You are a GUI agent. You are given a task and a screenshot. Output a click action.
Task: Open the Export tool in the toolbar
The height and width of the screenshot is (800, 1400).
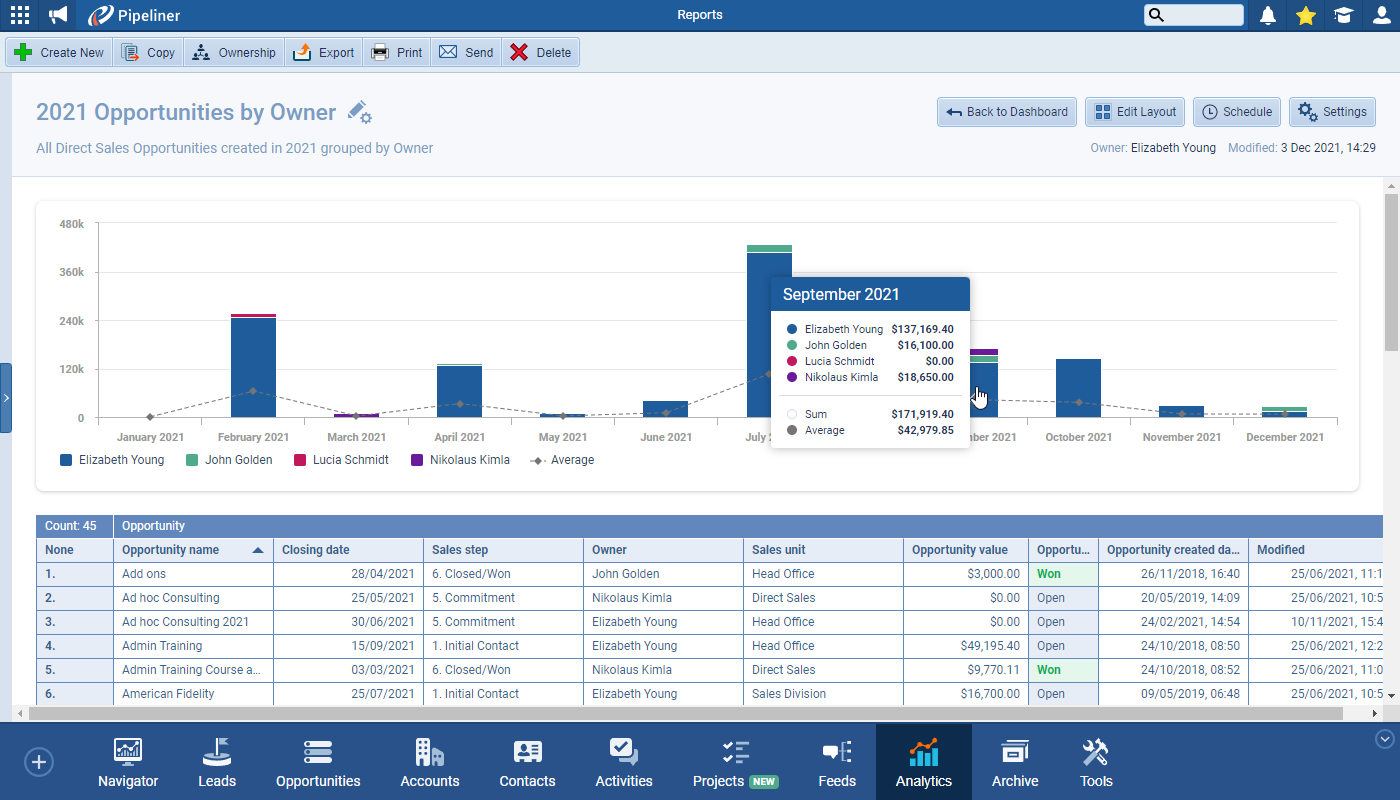(323, 51)
